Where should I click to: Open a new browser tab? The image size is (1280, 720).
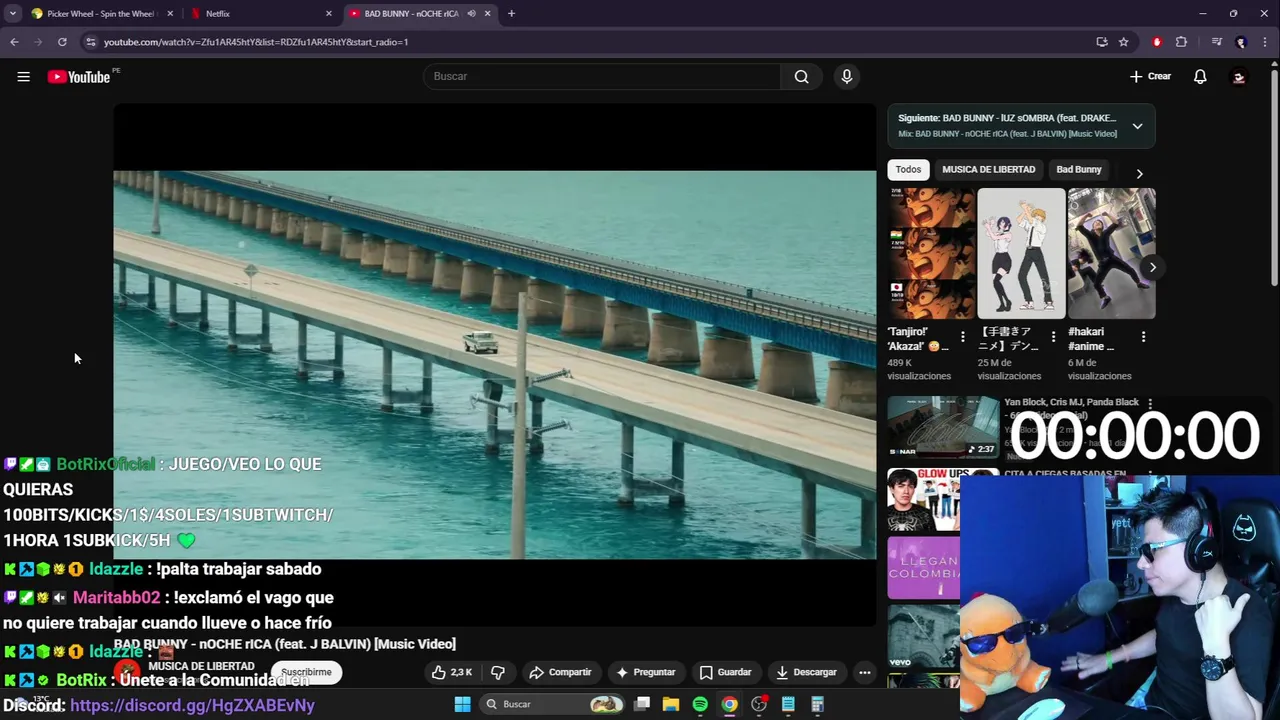[x=511, y=14]
